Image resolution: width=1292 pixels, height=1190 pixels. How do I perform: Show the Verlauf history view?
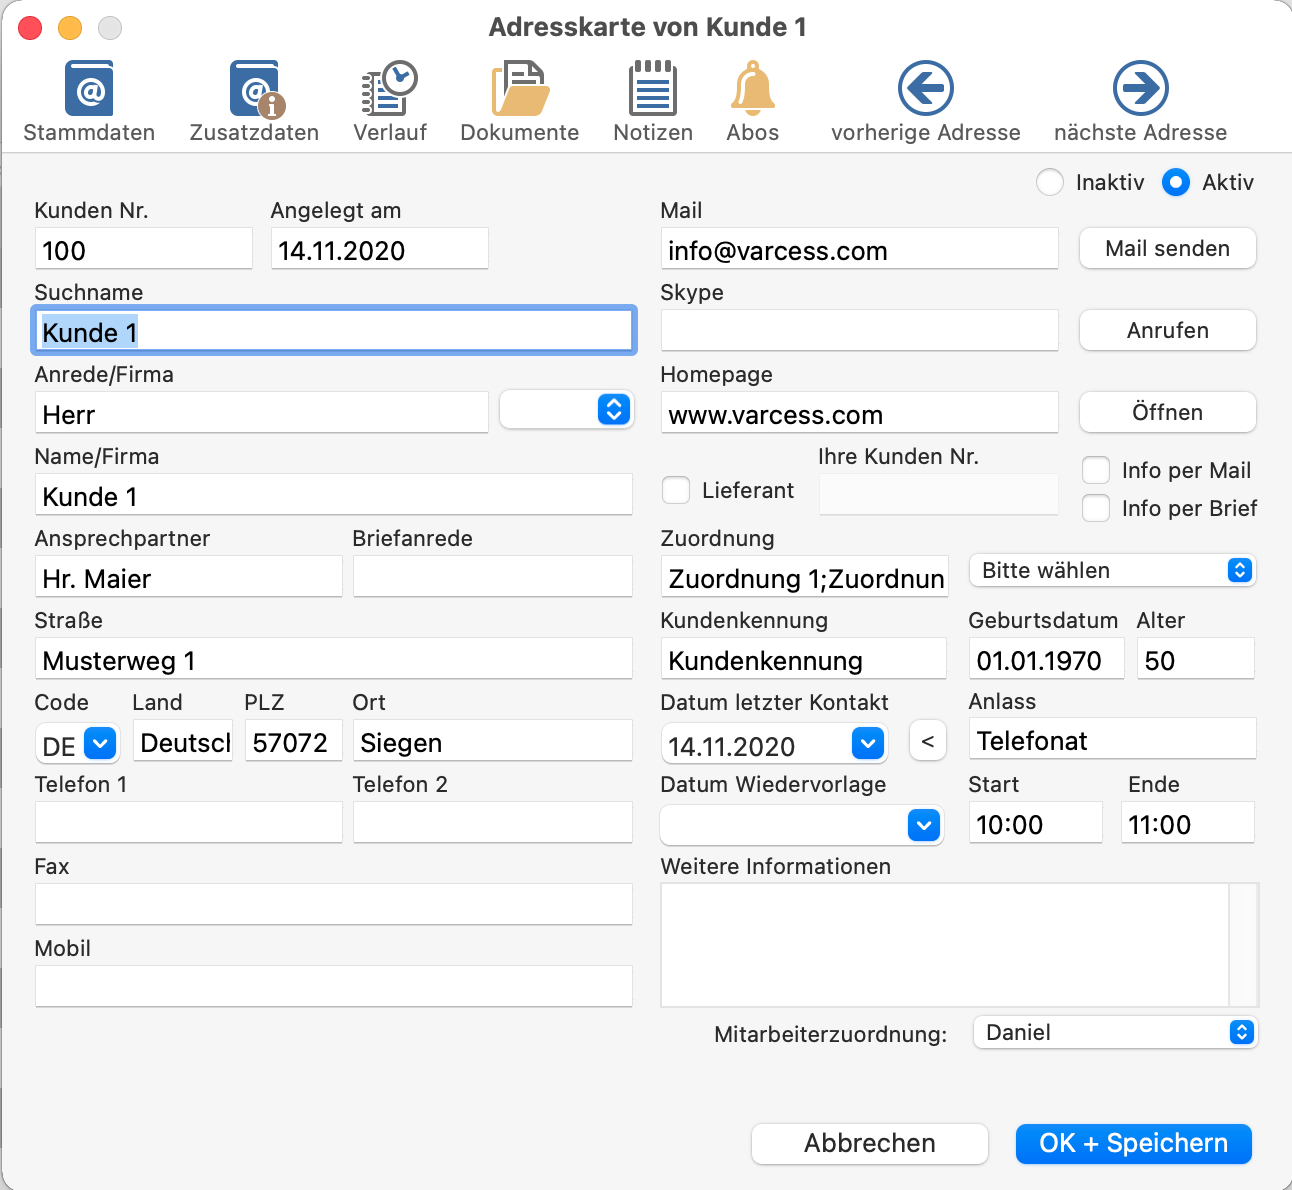pyautogui.click(x=390, y=102)
